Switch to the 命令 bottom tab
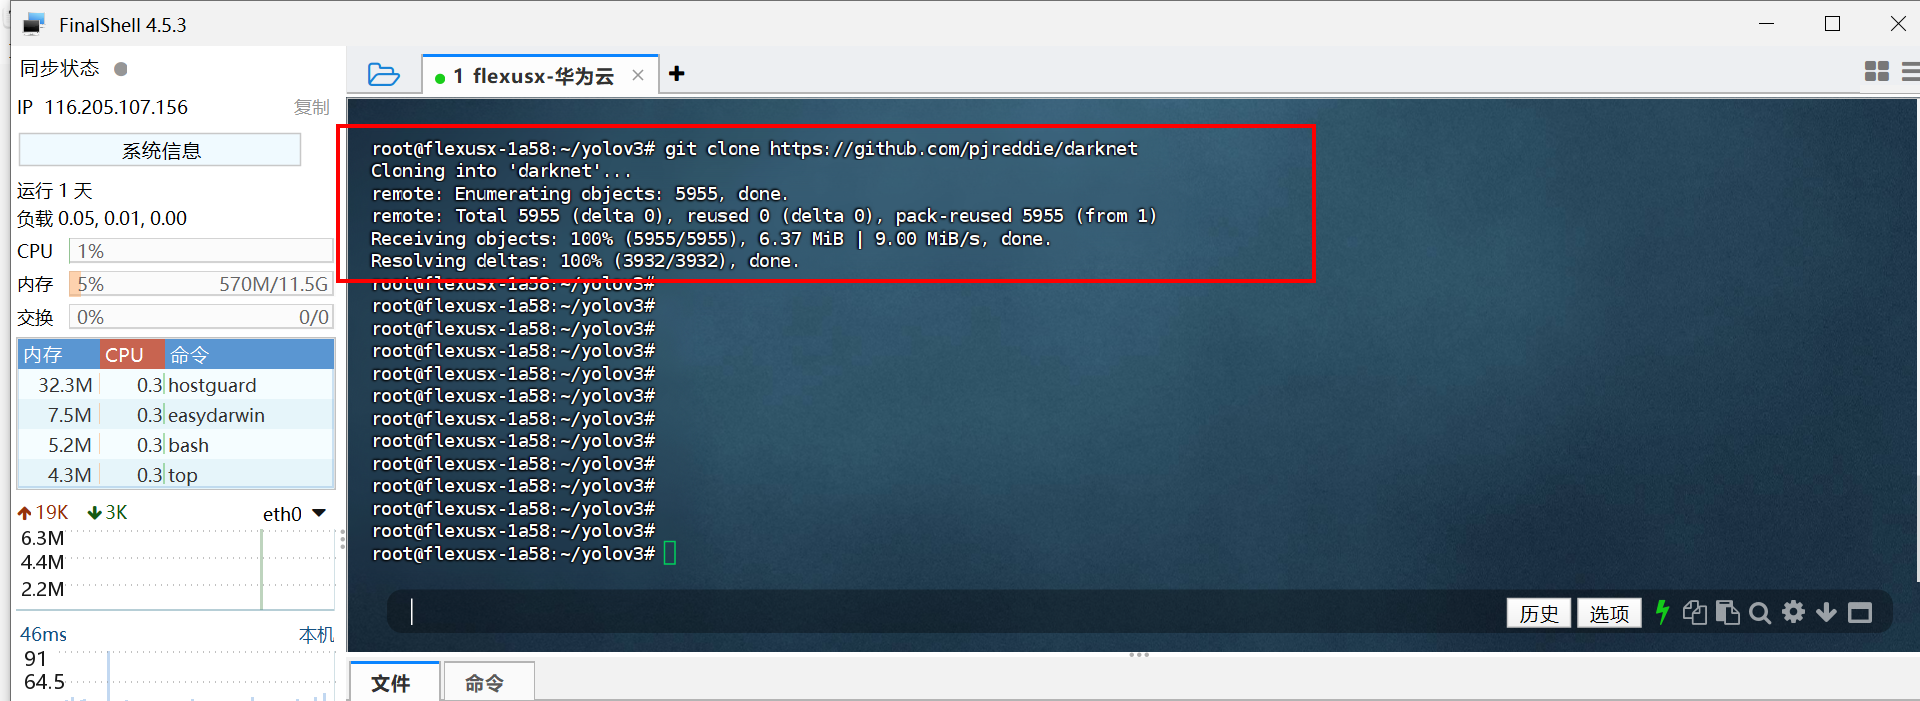Image resolution: width=1920 pixels, height=701 pixels. point(485,683)
